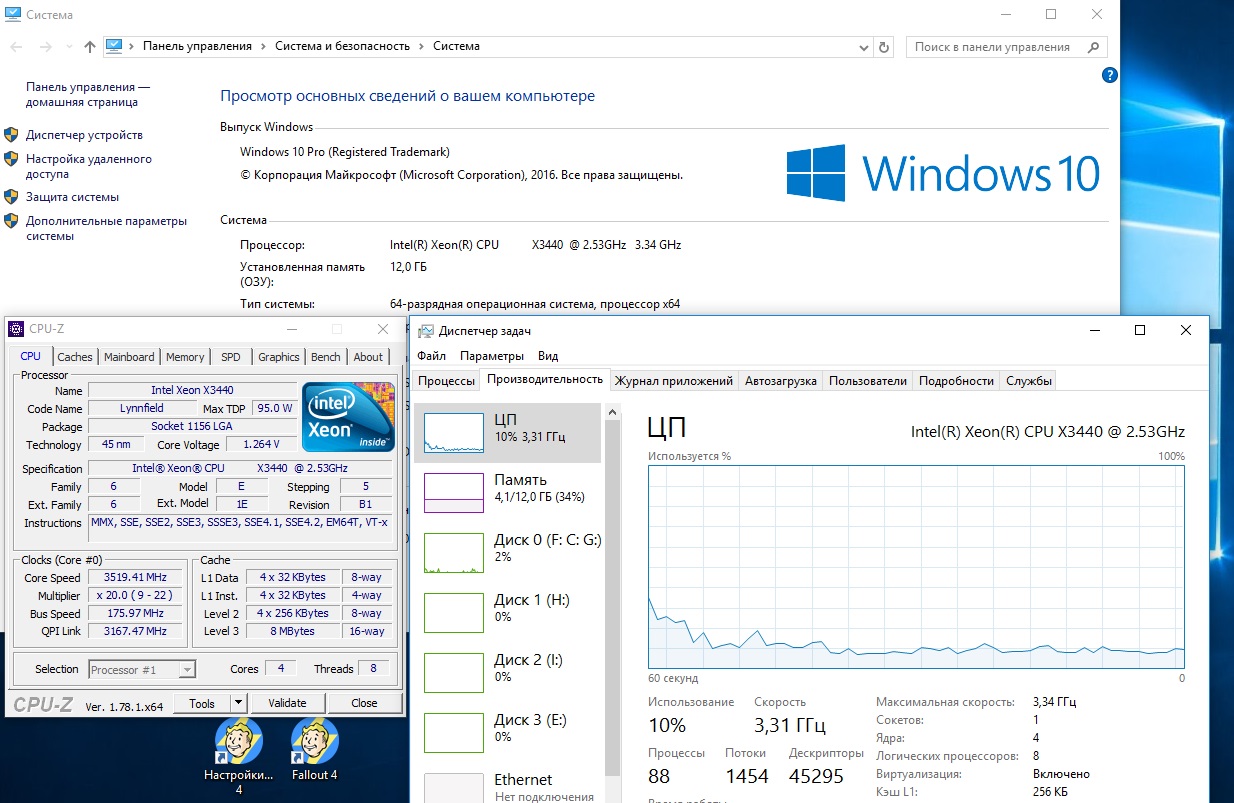Expand chevron after Система и безопасность

point(422,46)
